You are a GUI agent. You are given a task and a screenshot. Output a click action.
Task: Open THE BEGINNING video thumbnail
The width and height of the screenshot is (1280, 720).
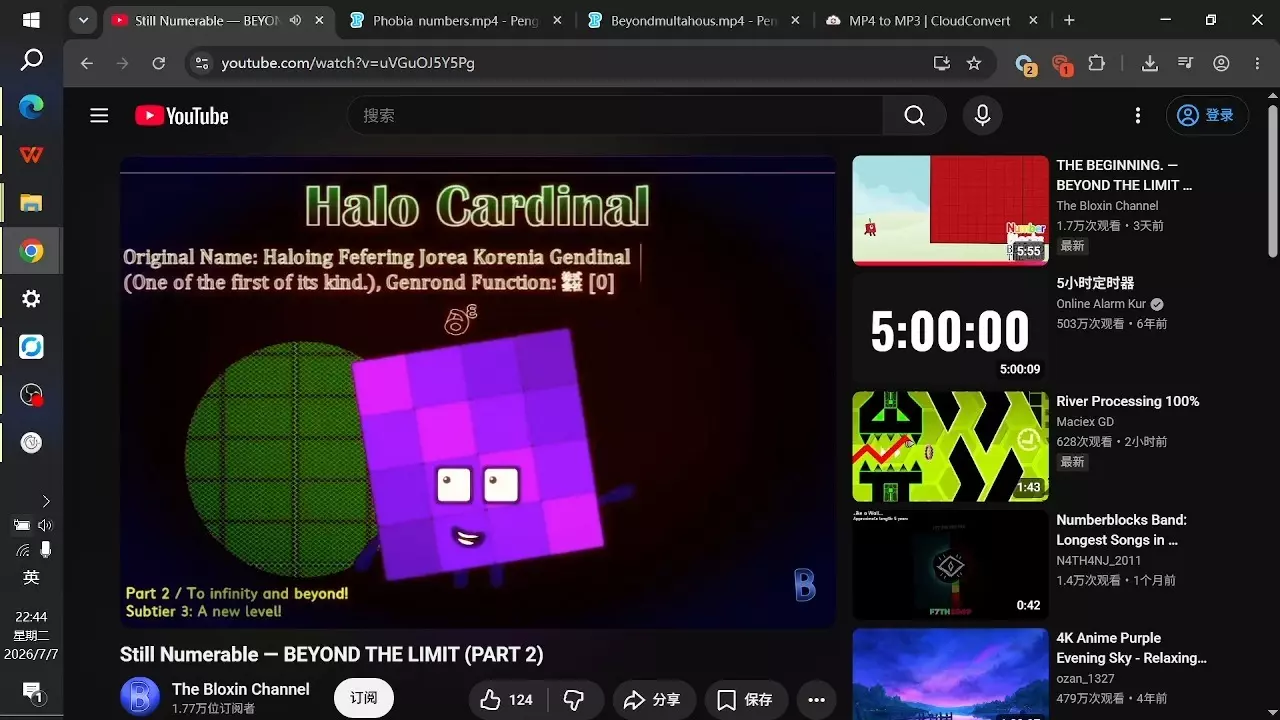[950, 210]
